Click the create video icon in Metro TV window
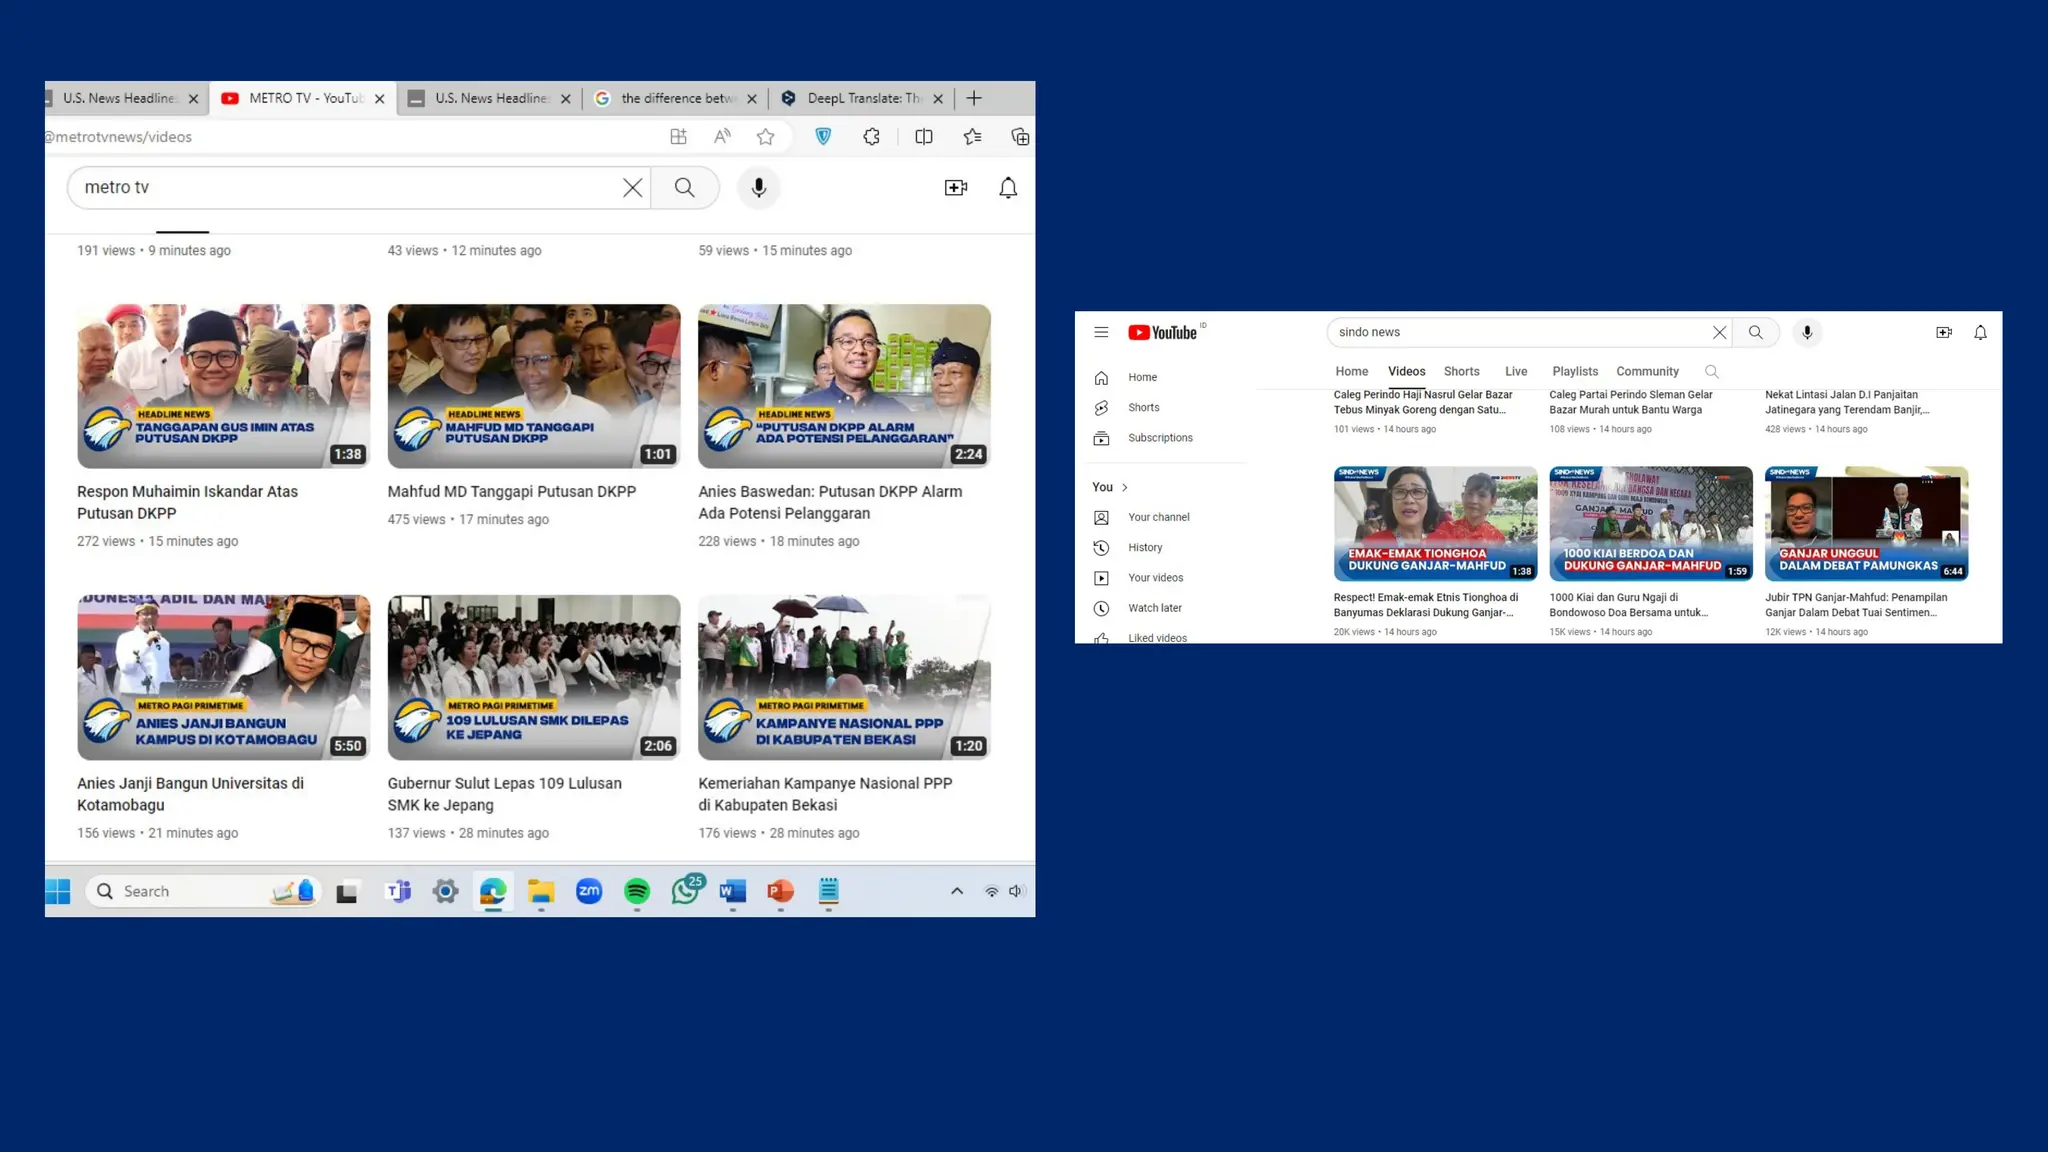 point(955,187)
